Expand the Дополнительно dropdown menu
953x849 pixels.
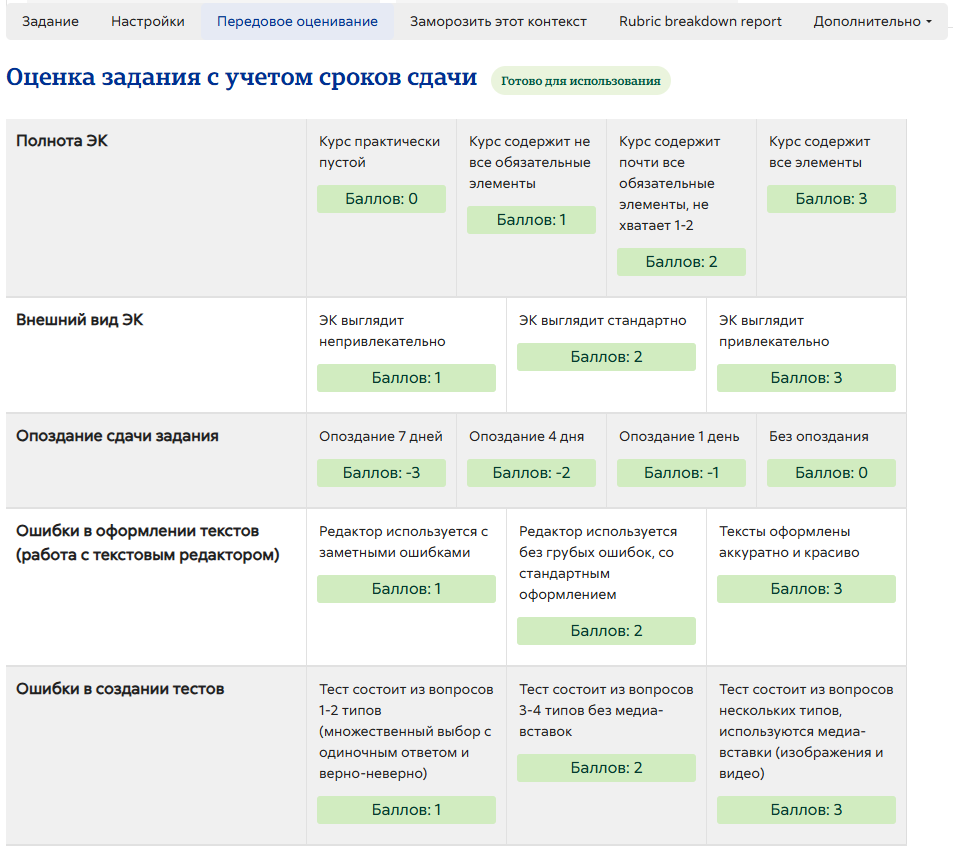coord(872,21)
